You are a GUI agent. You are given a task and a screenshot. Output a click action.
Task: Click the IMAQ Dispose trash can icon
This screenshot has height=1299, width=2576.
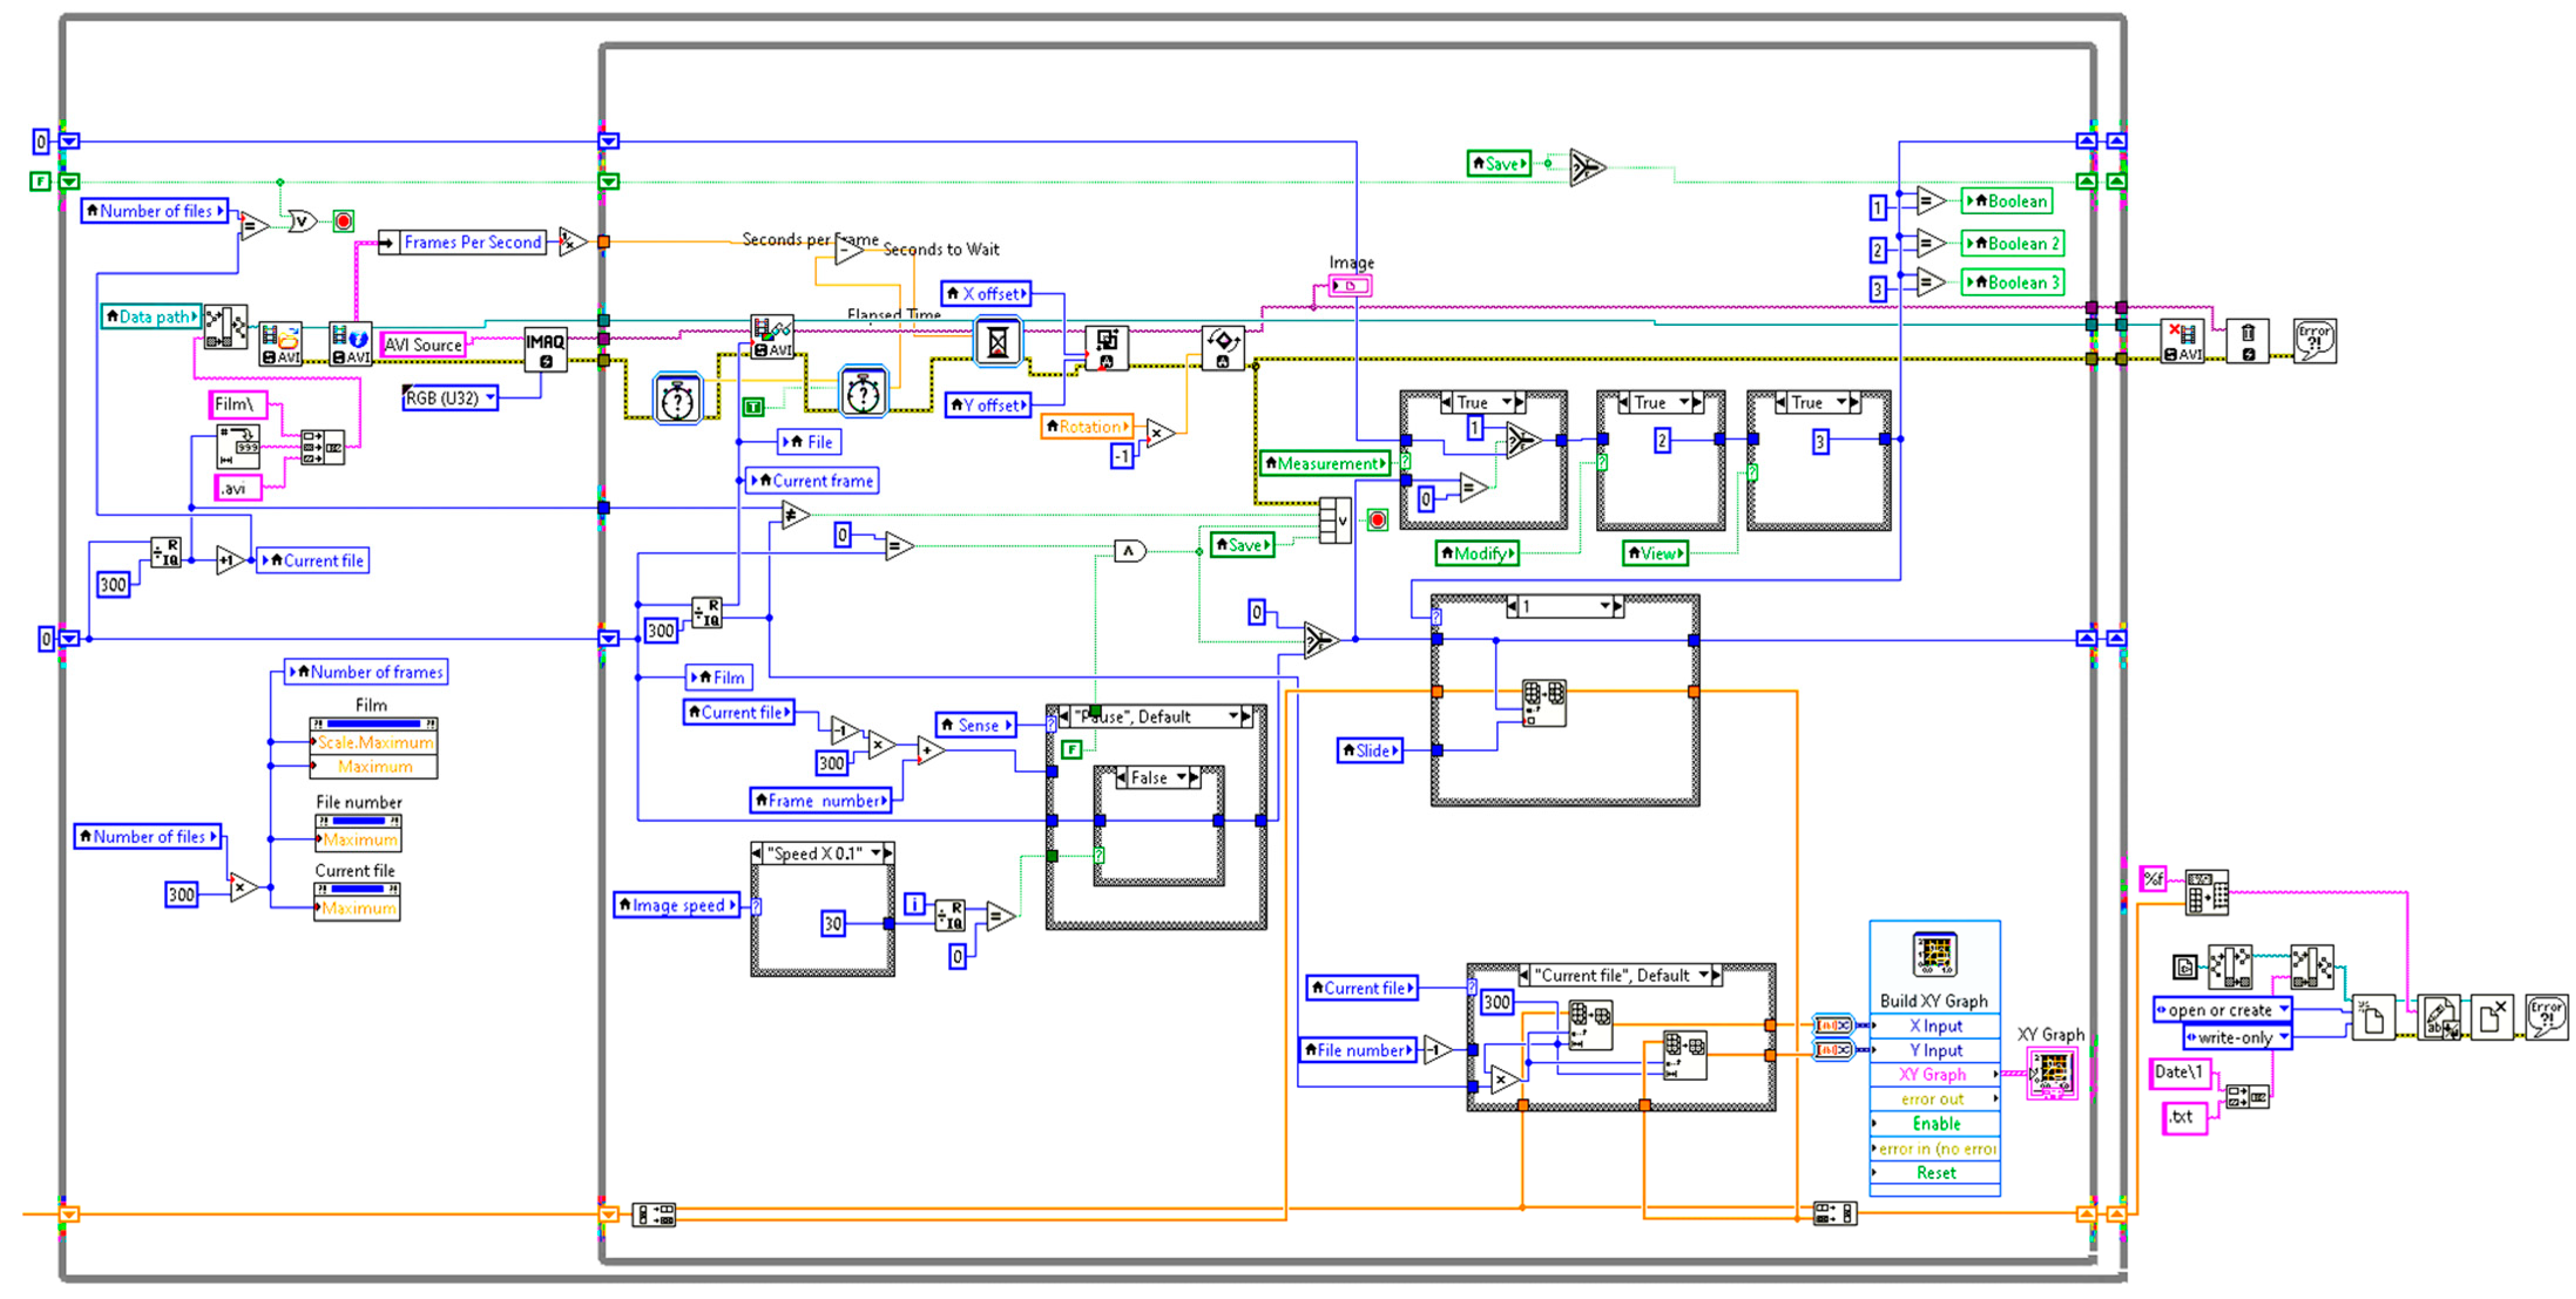(2247, 341)
